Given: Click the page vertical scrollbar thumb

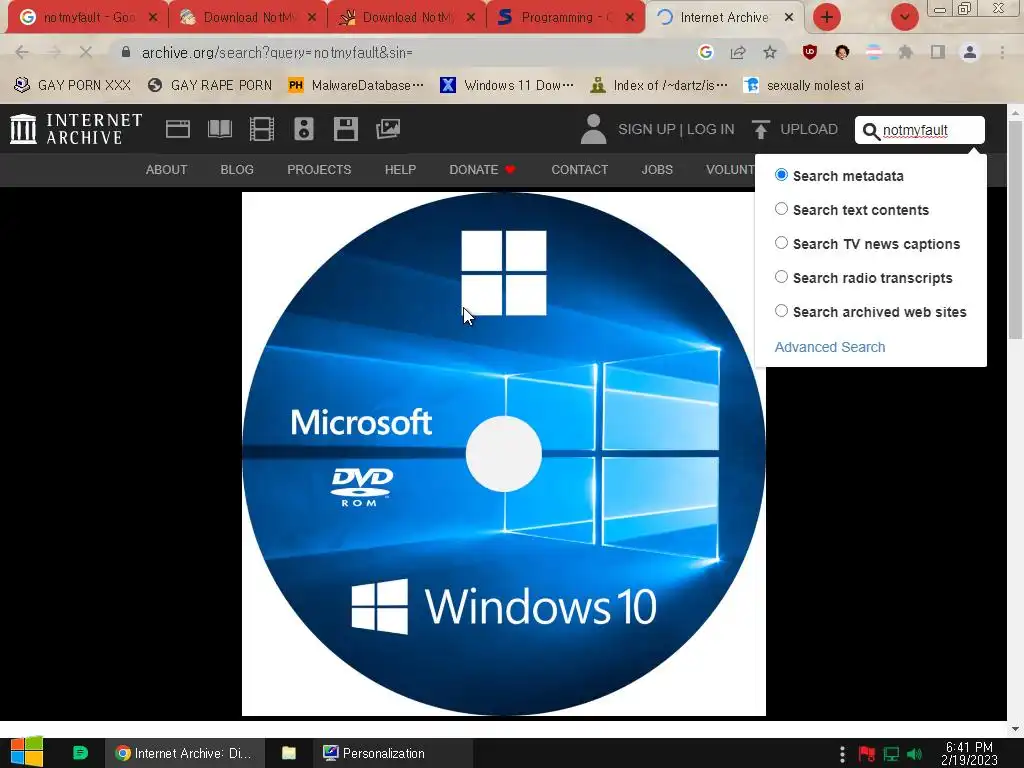Looking at the screenshot, I should pyautogui.click(x=1016, y=229).
